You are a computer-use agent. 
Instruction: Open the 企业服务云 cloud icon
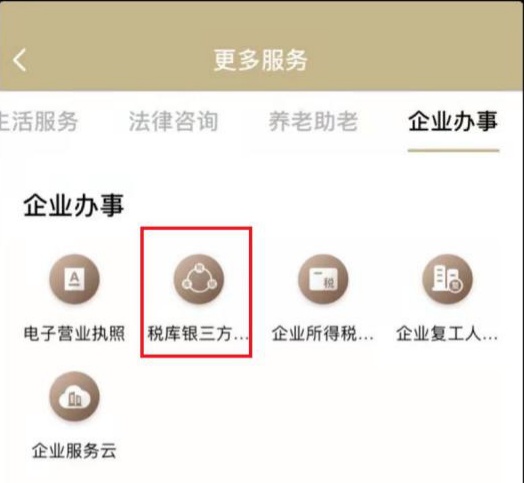(74, 396)
